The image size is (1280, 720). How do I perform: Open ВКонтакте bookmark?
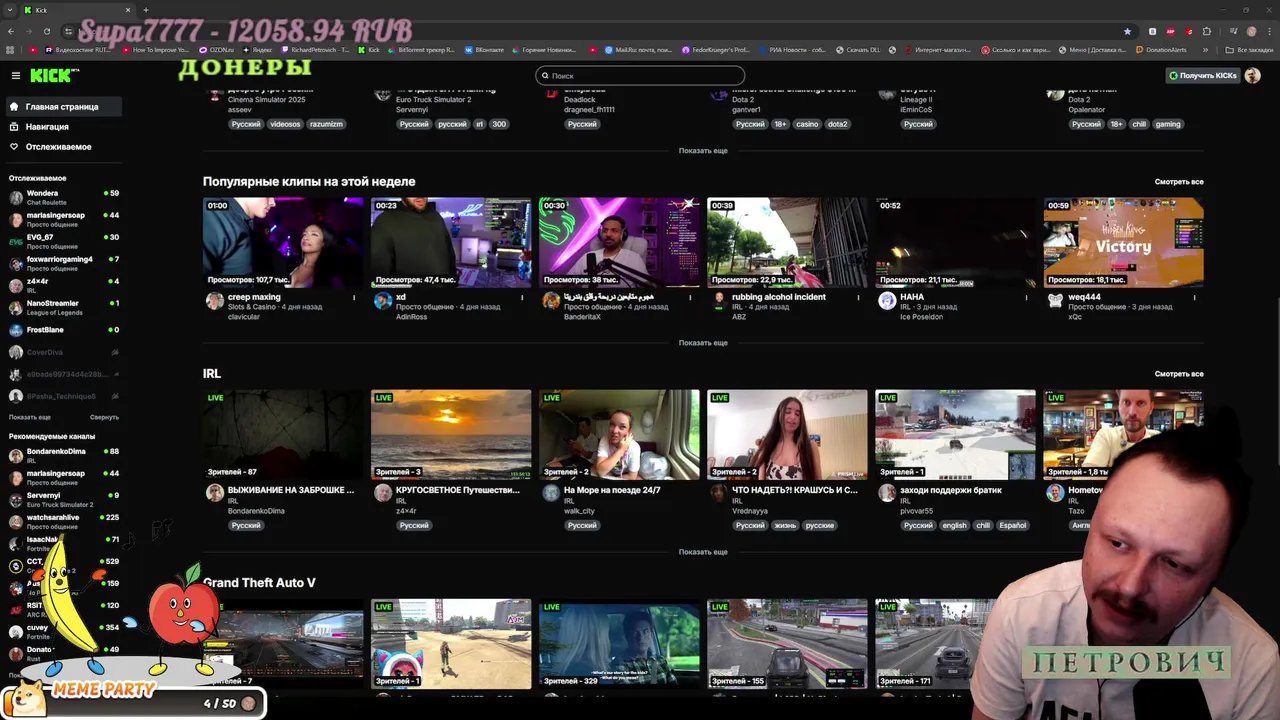click(x=484, y=49)
